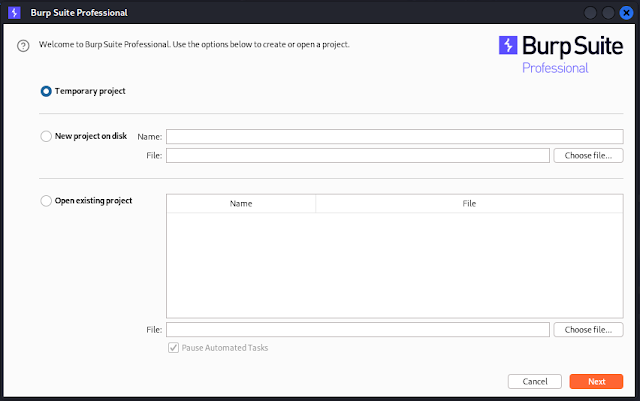This screenshot has width=640, height=401.
Task: Click the File field under New project on disk
Action: click(x=358, y=155)
